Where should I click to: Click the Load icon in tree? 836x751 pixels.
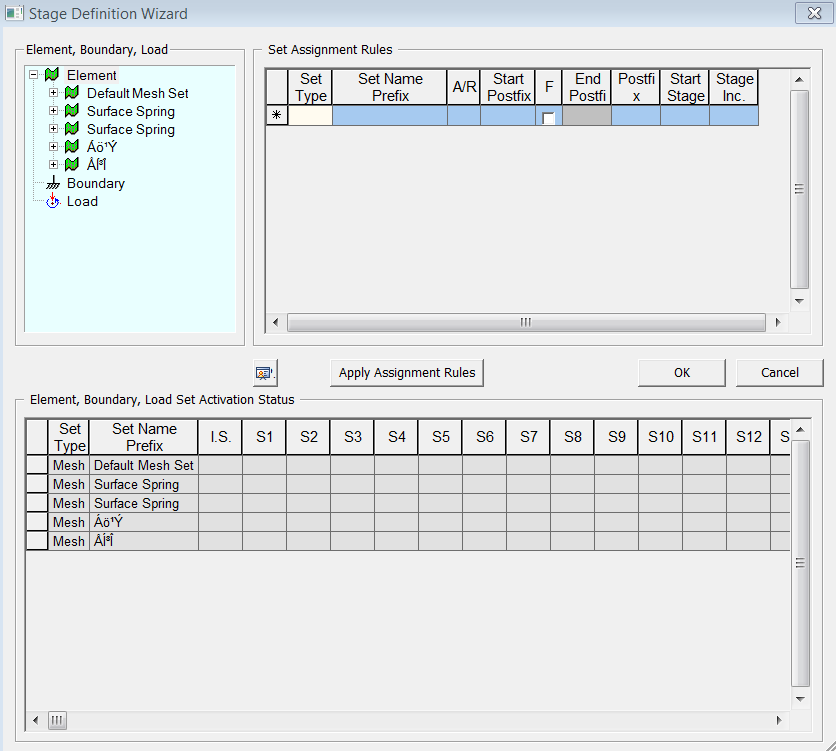coord(52,201)
